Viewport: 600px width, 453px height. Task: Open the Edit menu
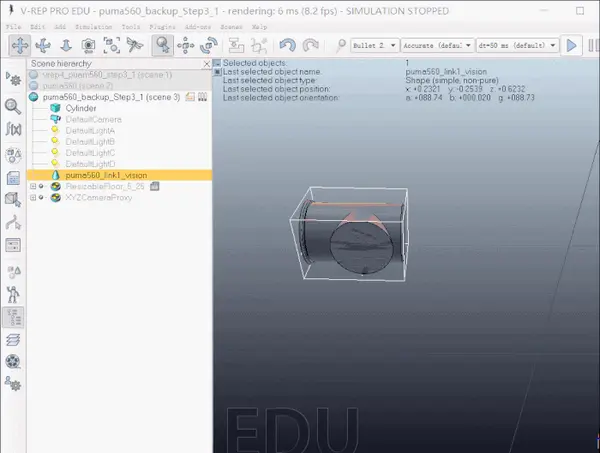[38, 27]
